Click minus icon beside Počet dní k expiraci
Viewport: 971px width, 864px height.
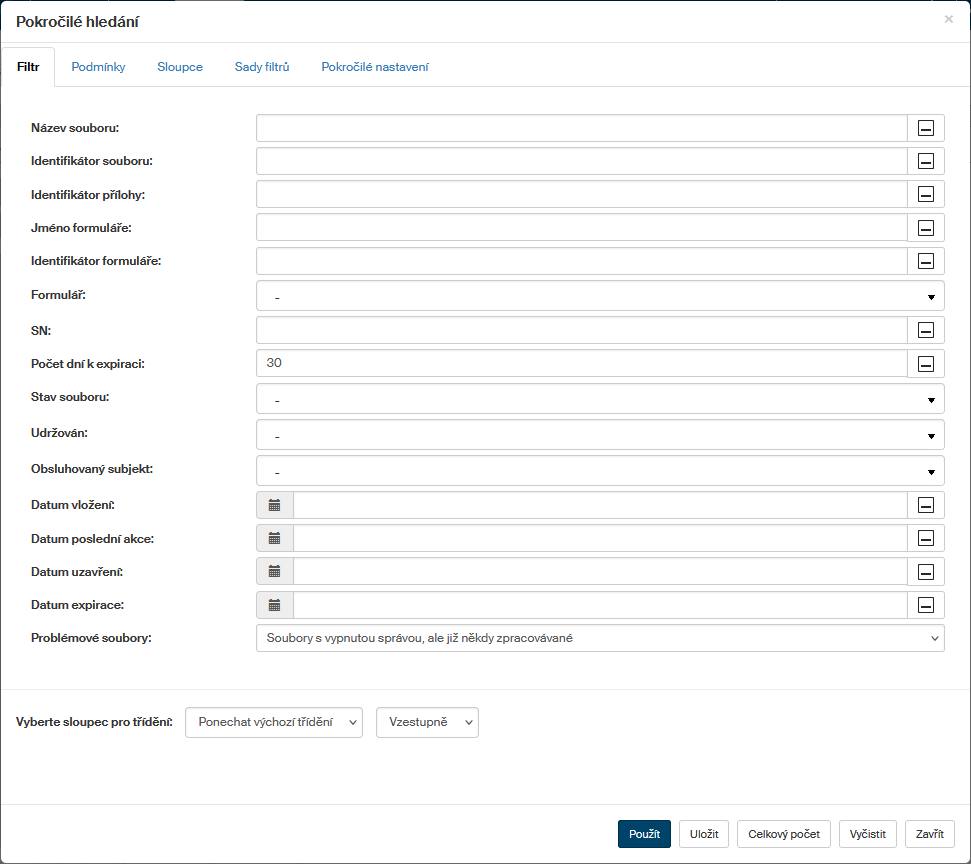click(x=925, y=364)
